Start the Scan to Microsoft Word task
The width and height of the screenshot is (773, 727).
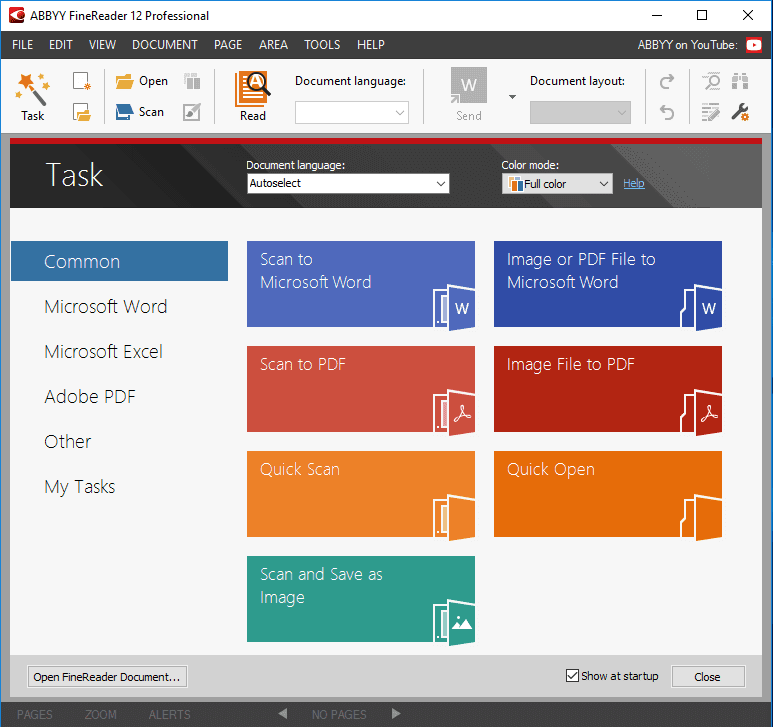tap(361, 284)
